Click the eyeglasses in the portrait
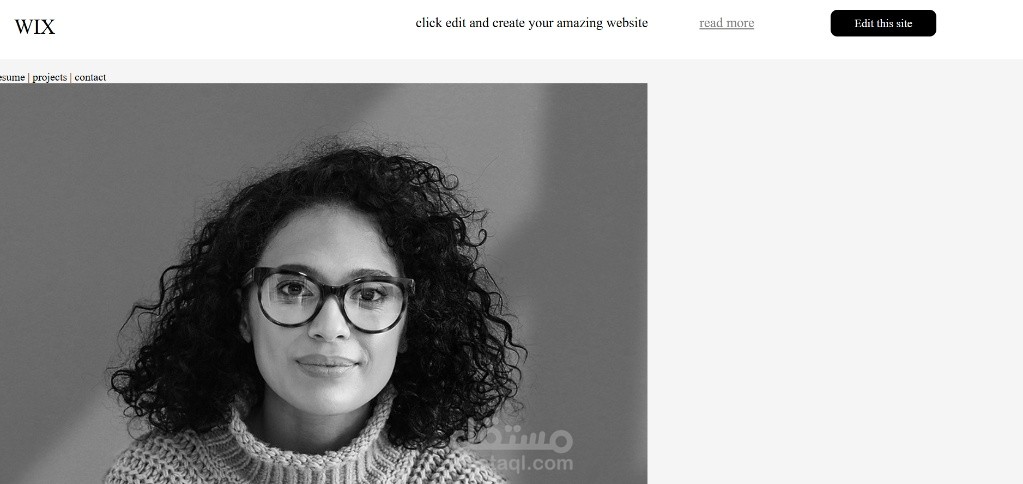This screenshot has width=1023, height=484. pos(329,299)
